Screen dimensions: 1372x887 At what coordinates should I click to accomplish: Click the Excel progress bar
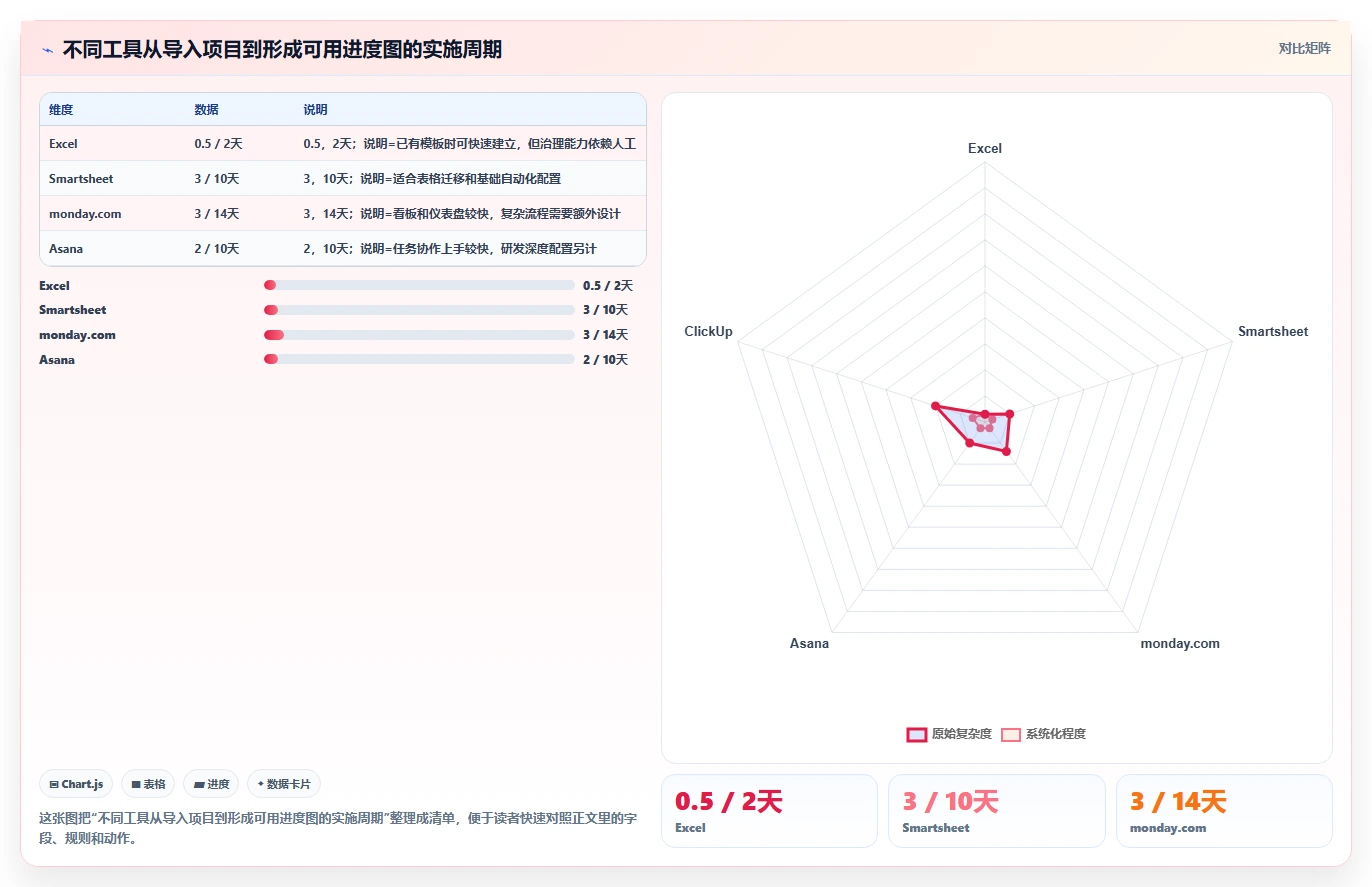coord(419,286)
